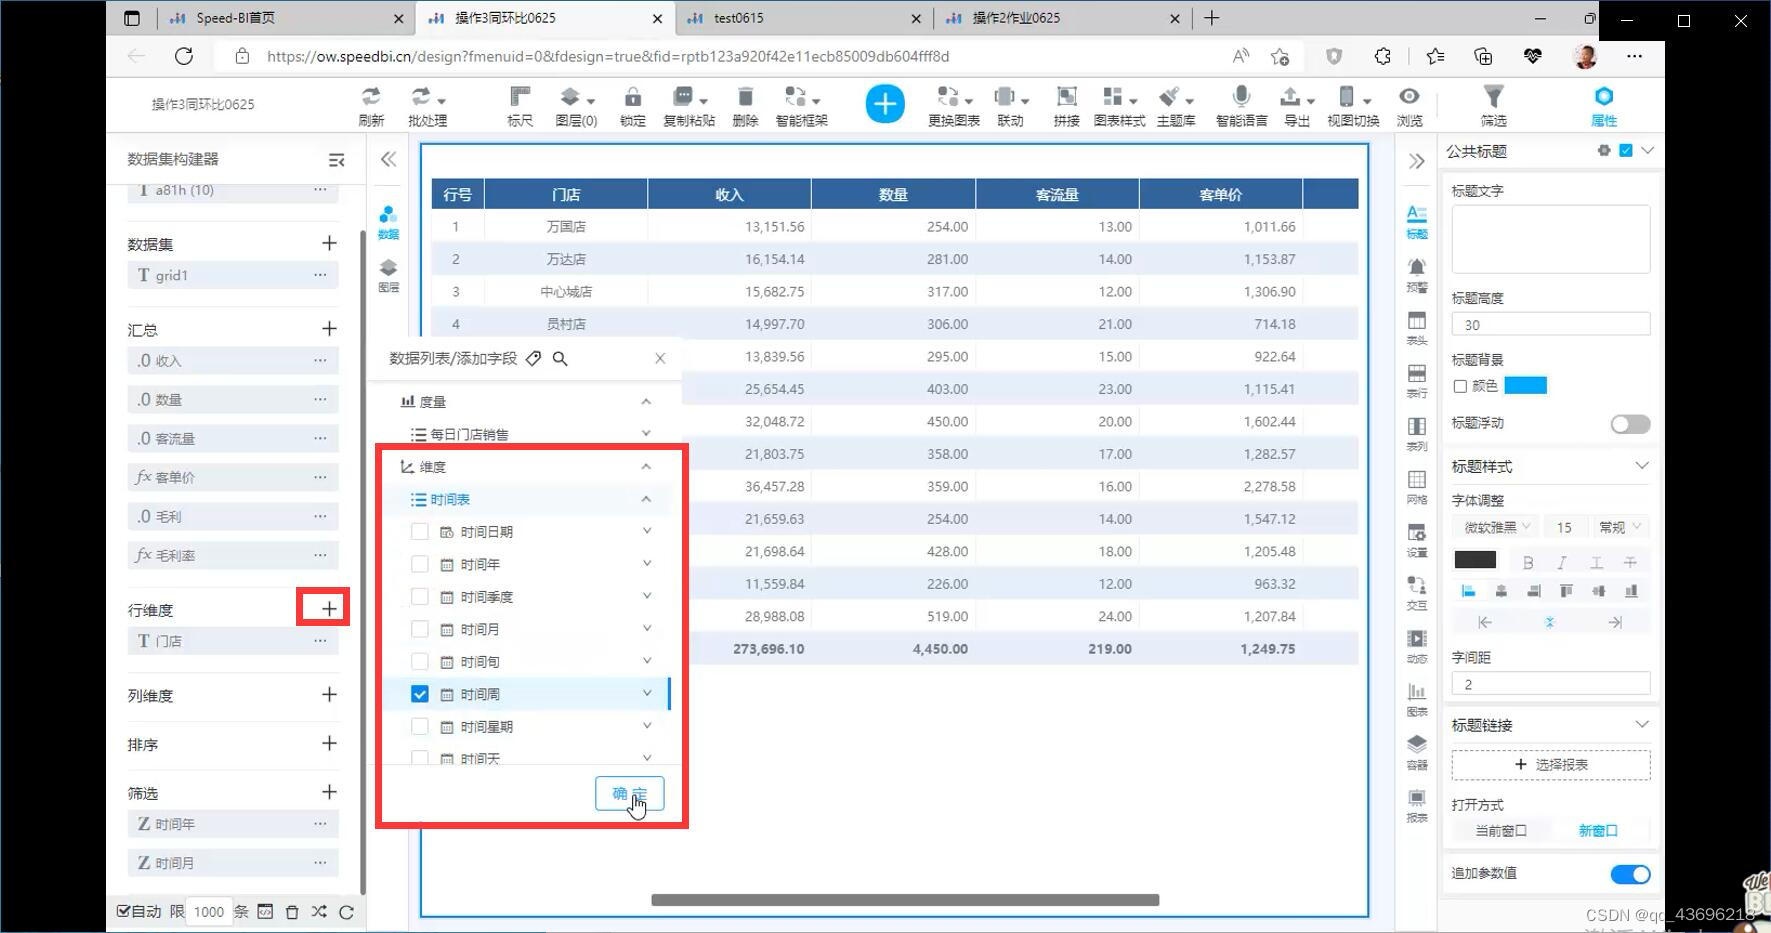This screenshot has height=933, width=1771.
Task: Open the 筛选 filter funnel icon
Action: 1493,105
